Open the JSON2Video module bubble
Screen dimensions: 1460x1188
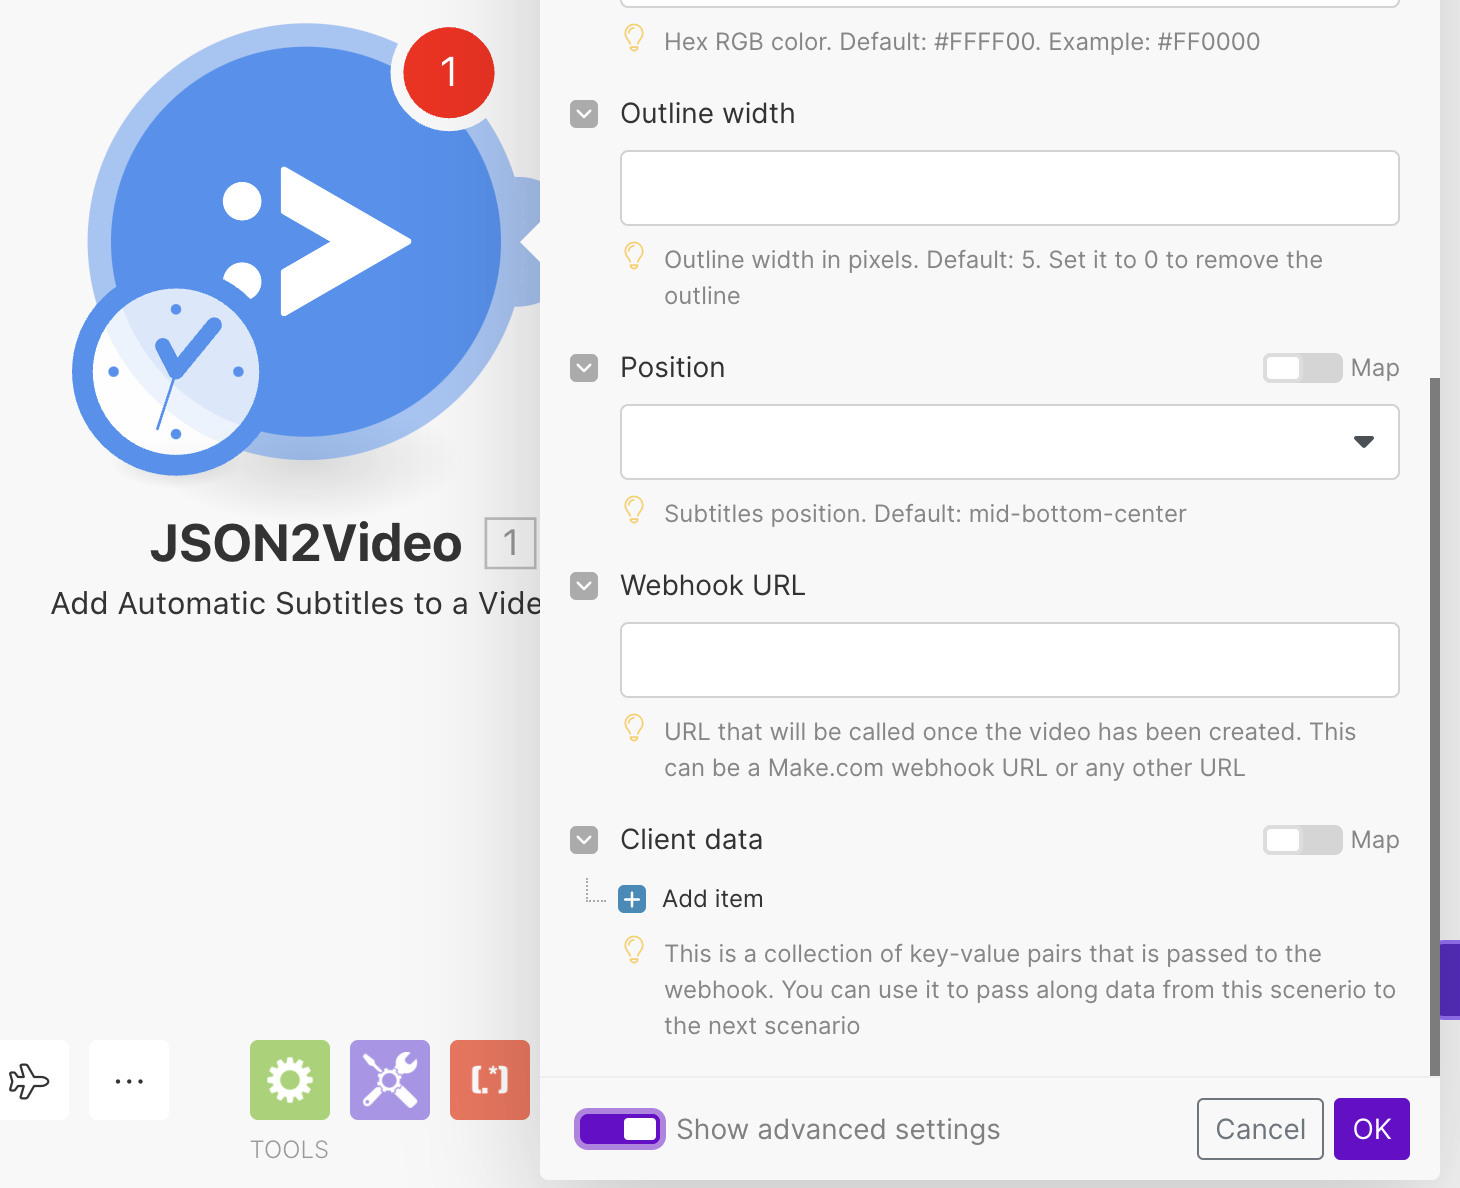tap(305, 240)
